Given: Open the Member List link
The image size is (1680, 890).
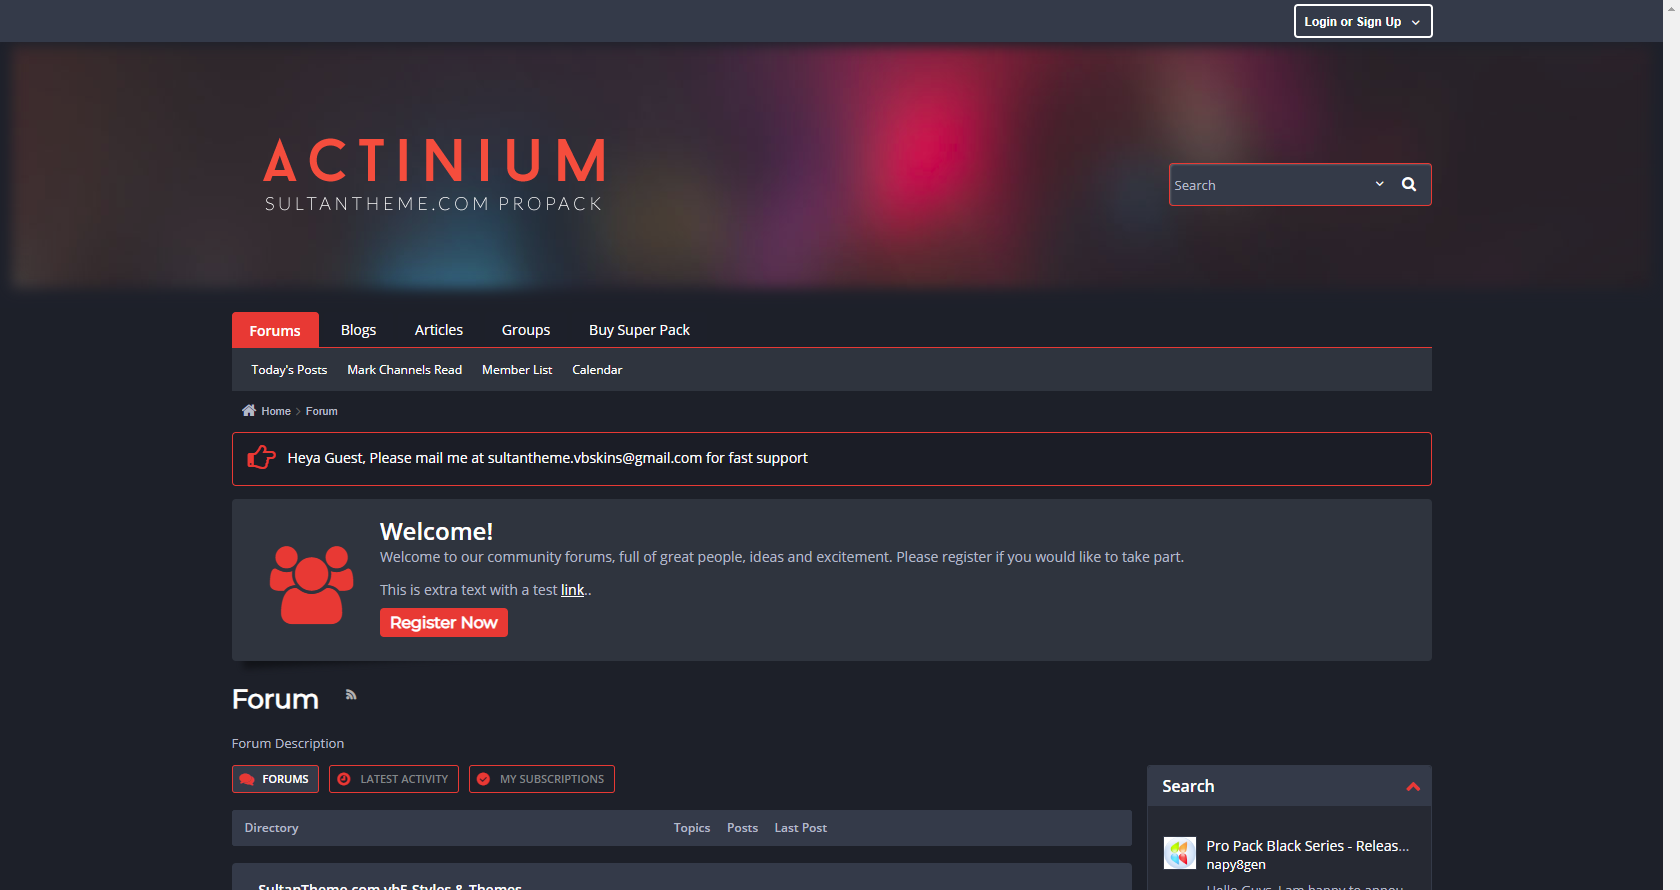Looking at the screenshot, I should tap(517, 370).
